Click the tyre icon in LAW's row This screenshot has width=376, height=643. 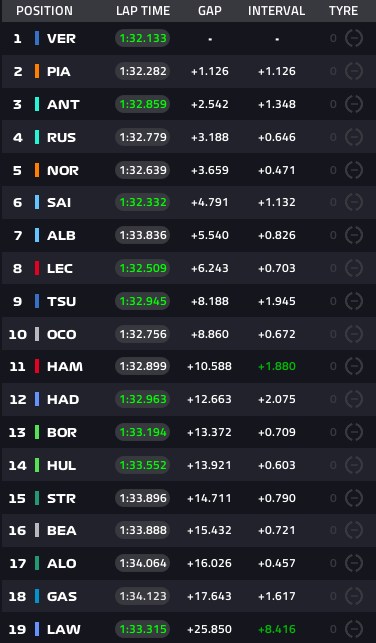pos(353,629)
